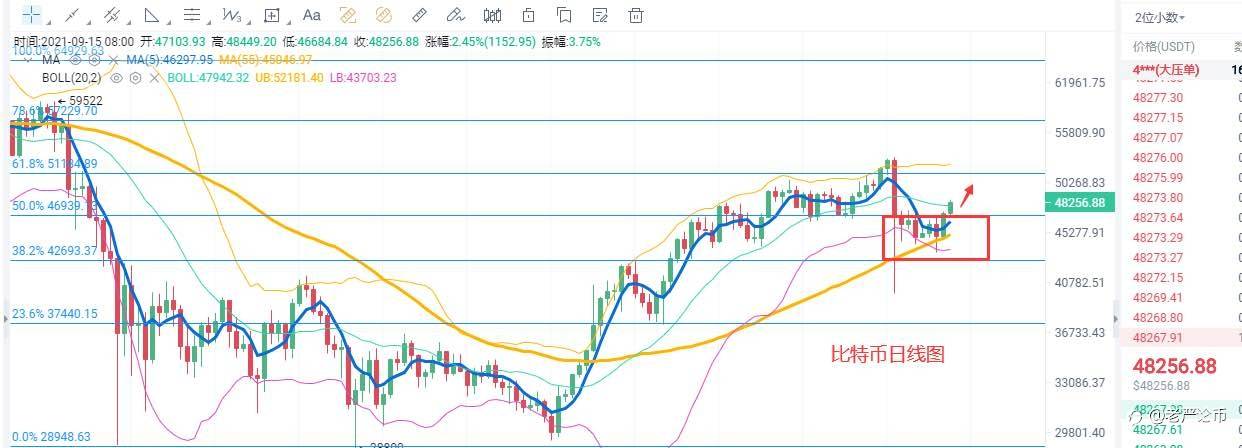Select the triangle shape drawing tool
The height and width of the screenshot is (448, 1242).
coord(152,15)
